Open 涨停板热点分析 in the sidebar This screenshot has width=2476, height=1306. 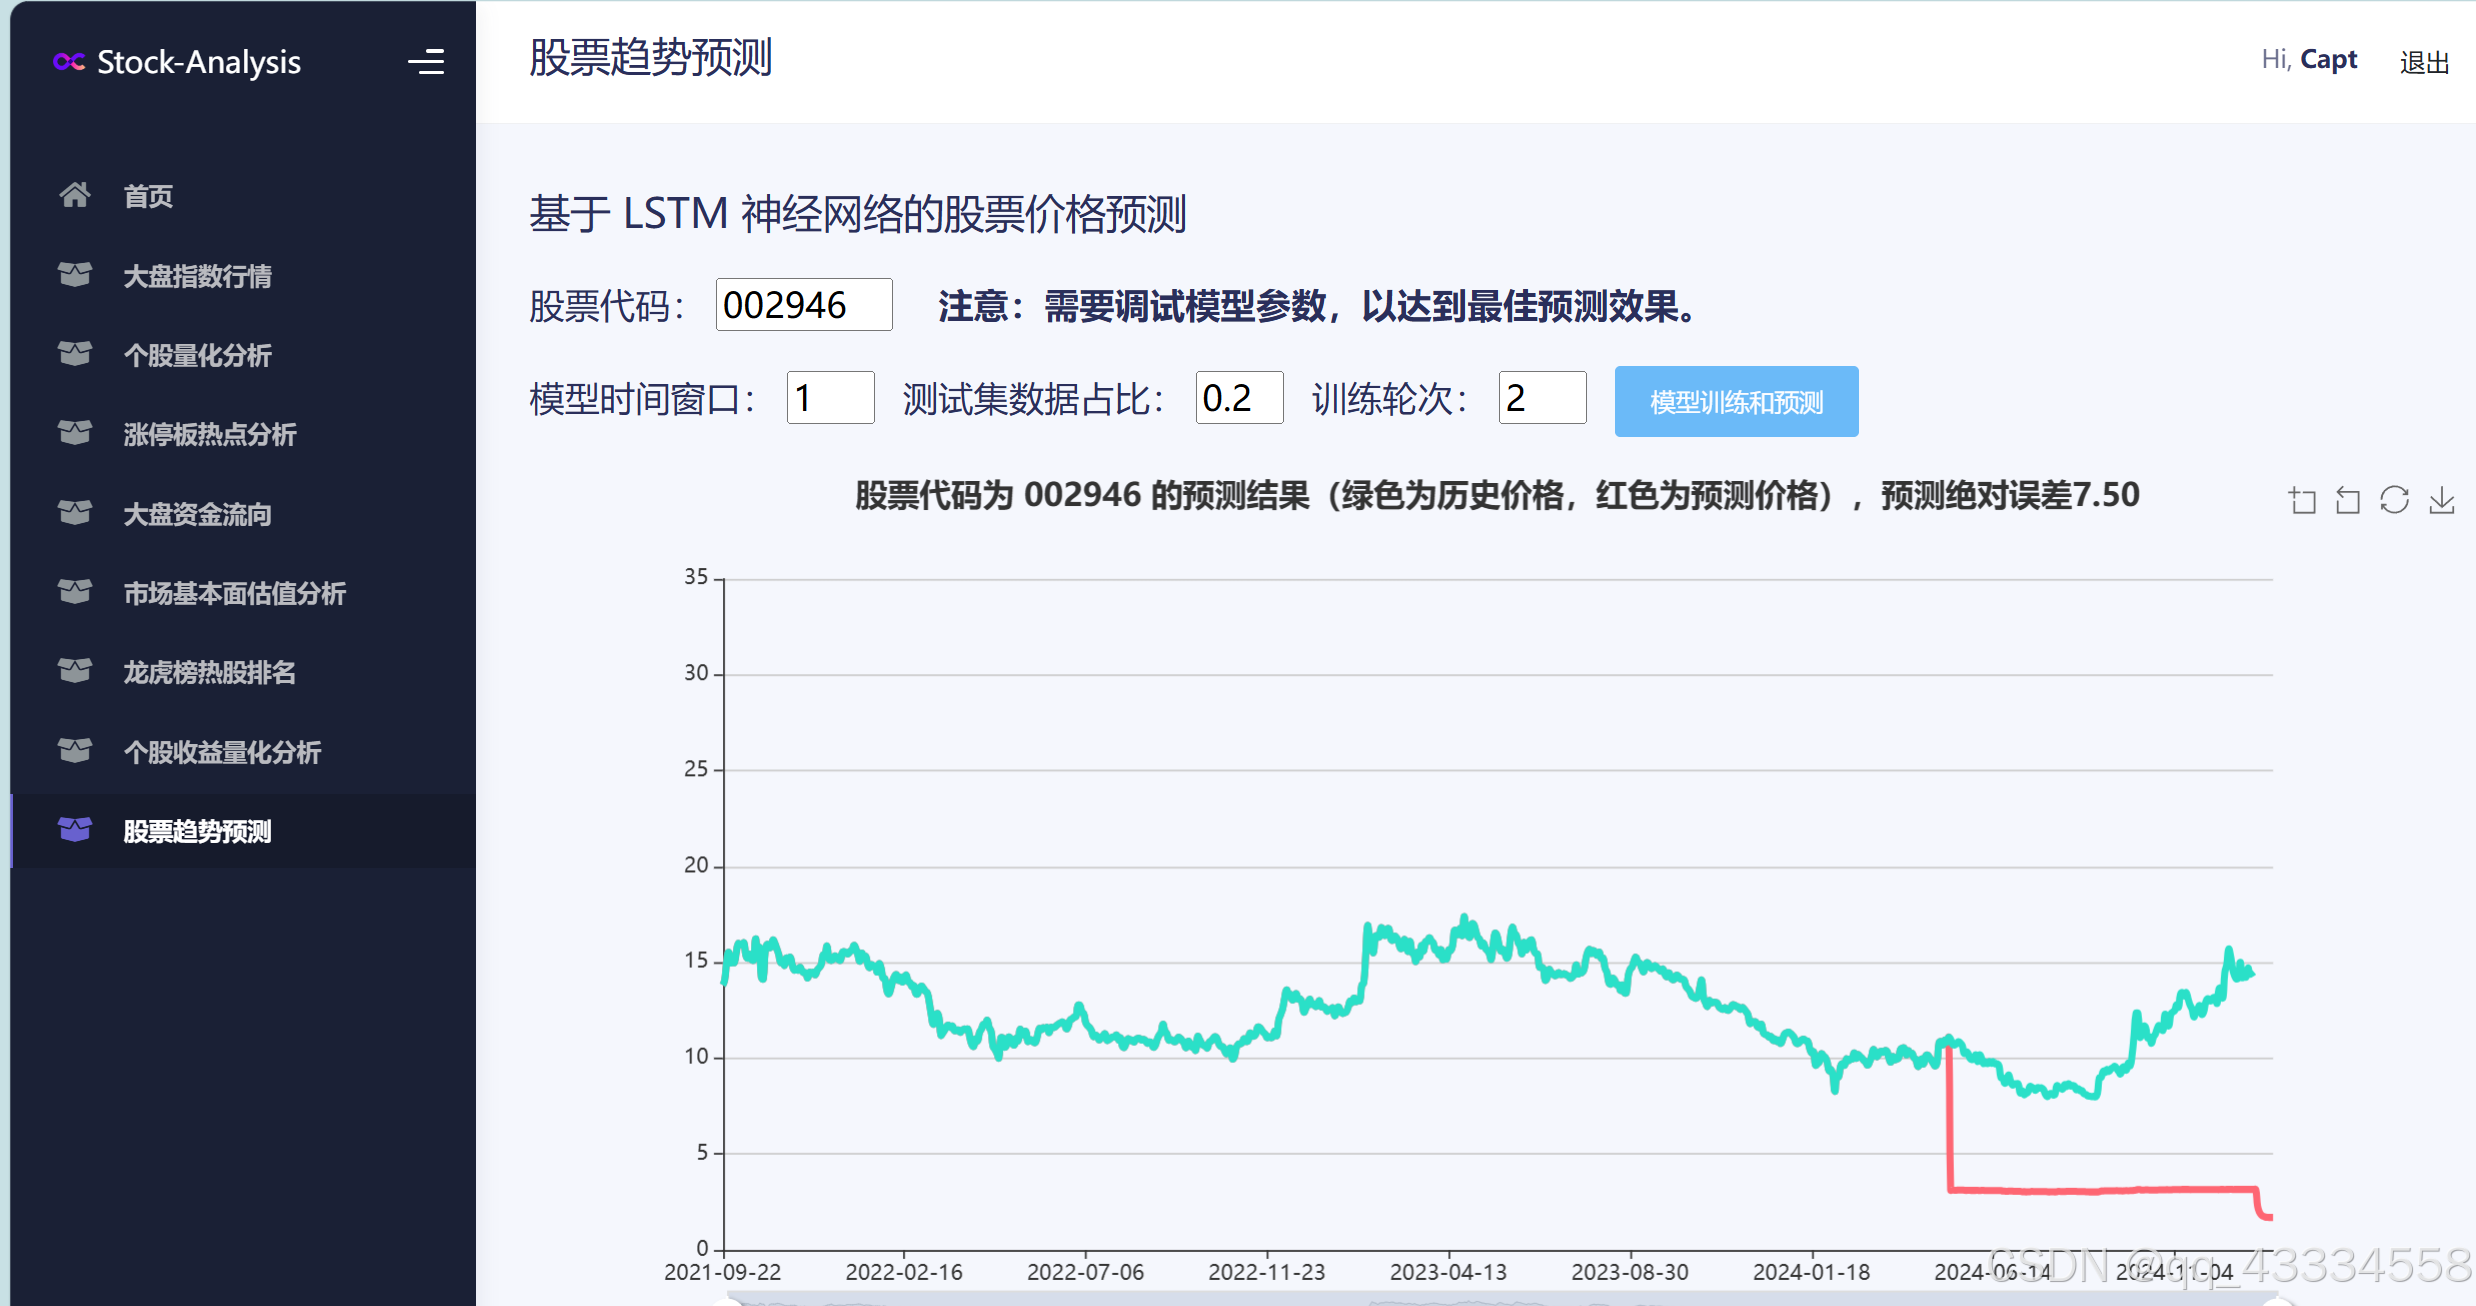point(209,434)
